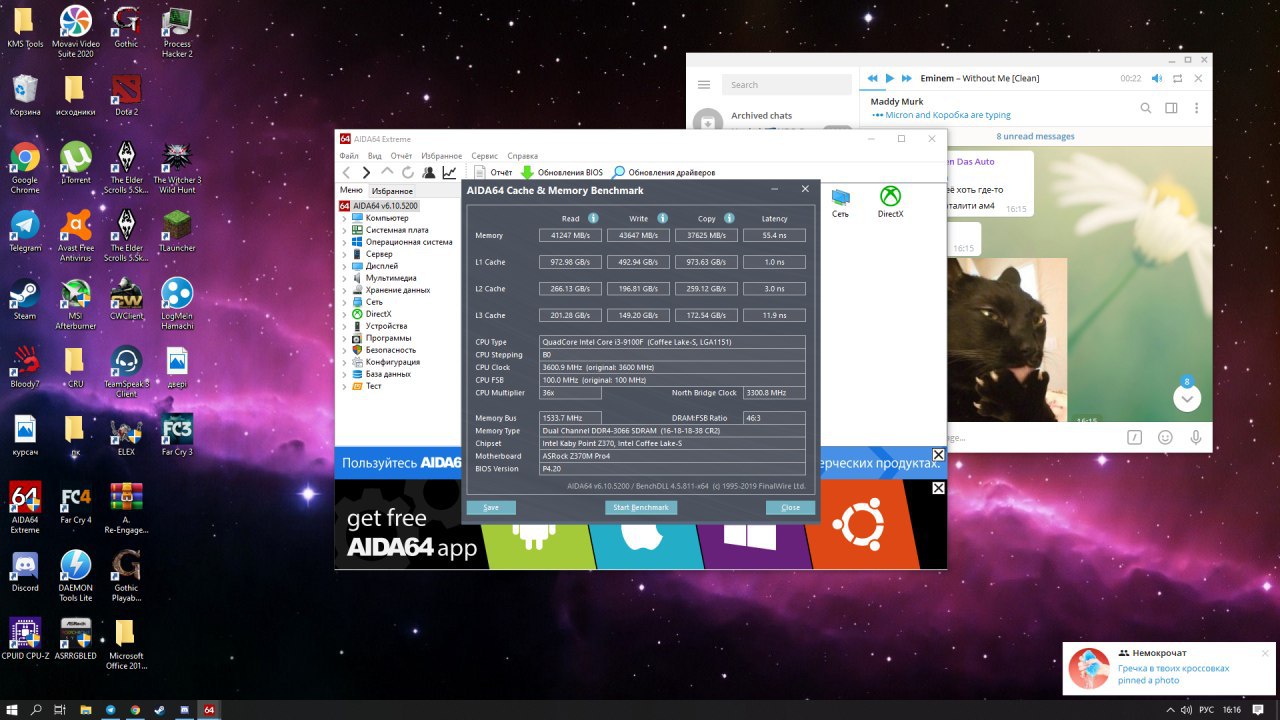
Task: Click info icon next to Write column
Action: pyautogui.click(x=662, y=218)
